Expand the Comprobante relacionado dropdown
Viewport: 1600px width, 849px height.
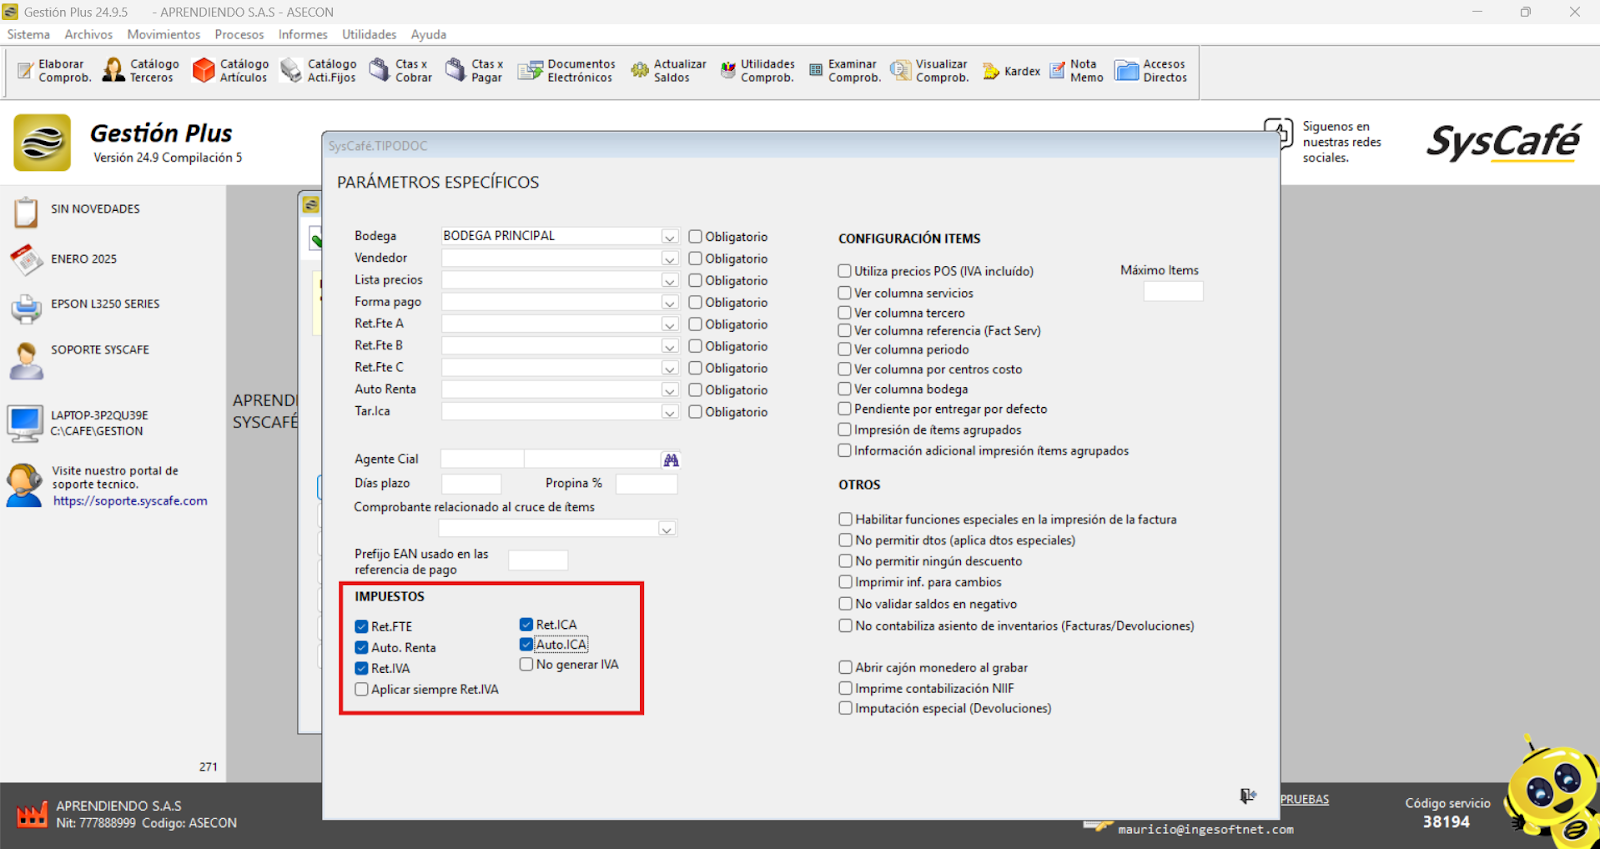tap(667, 529)
